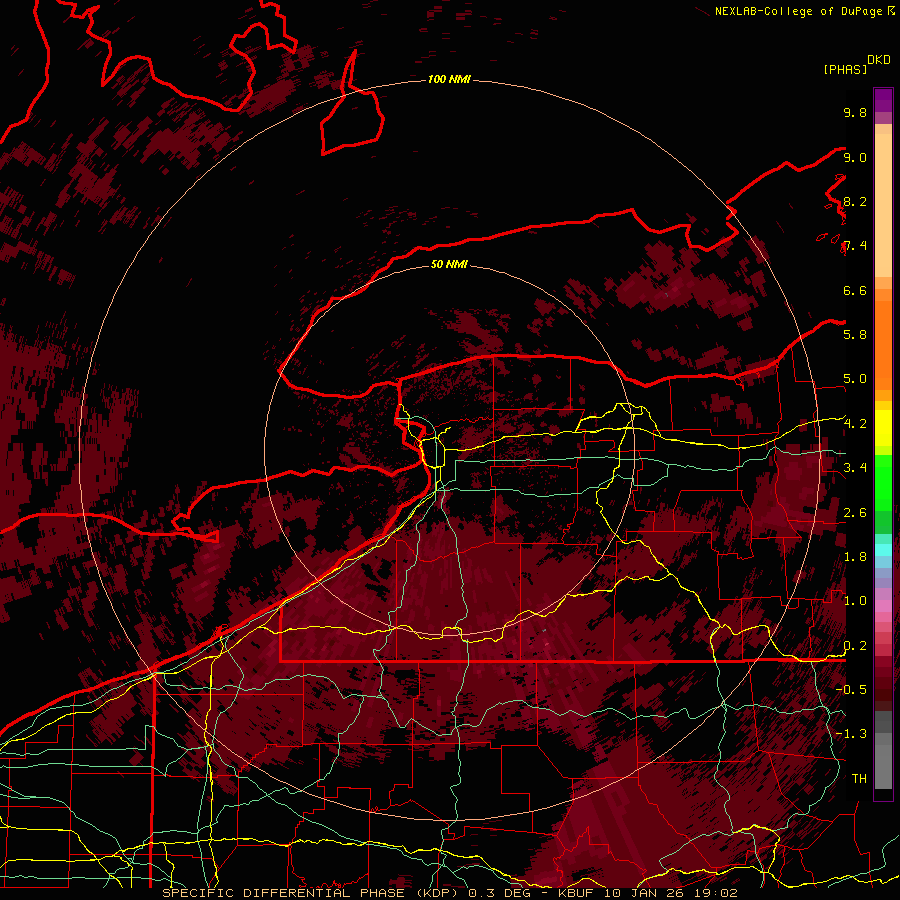The height and width of the screenshot is (900, 900).
Task: Click the 6.6 scale value
Action: tap(855, 290)
